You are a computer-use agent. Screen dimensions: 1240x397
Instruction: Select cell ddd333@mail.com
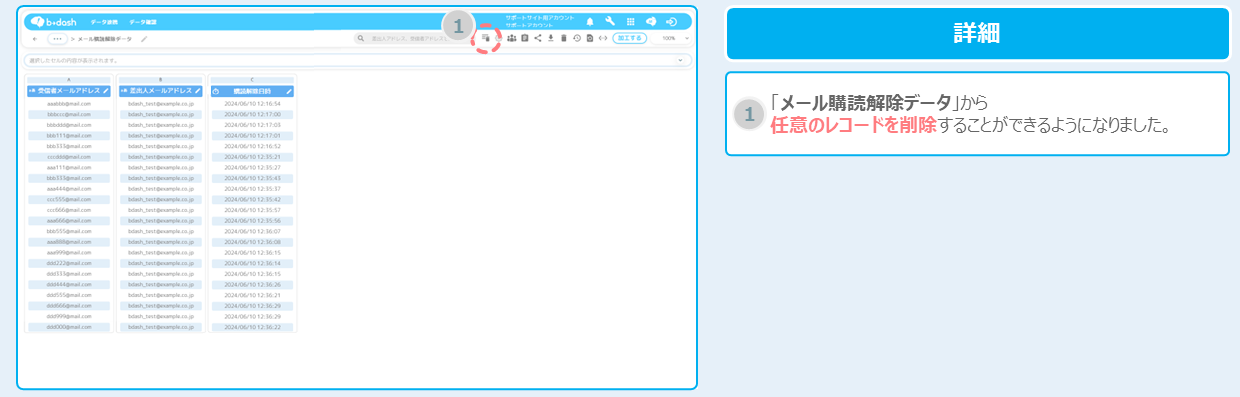[69, 273]
